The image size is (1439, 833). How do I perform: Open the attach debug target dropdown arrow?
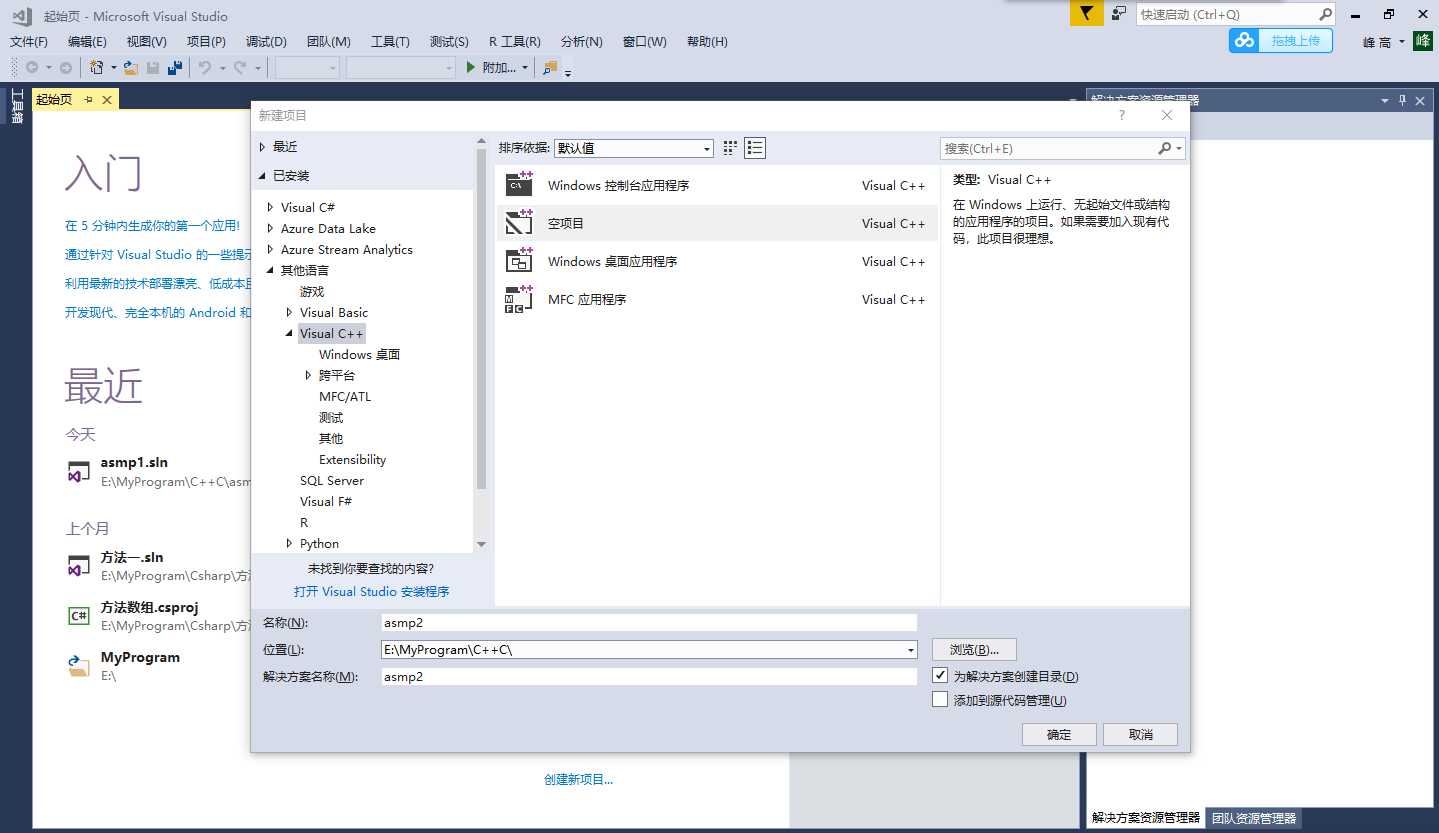pos(525,68)
